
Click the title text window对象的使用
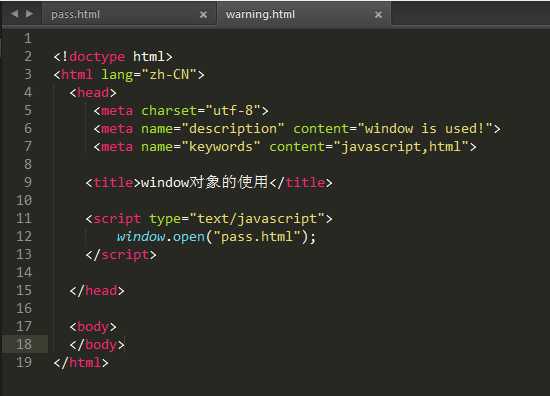[x=204, y=182]
